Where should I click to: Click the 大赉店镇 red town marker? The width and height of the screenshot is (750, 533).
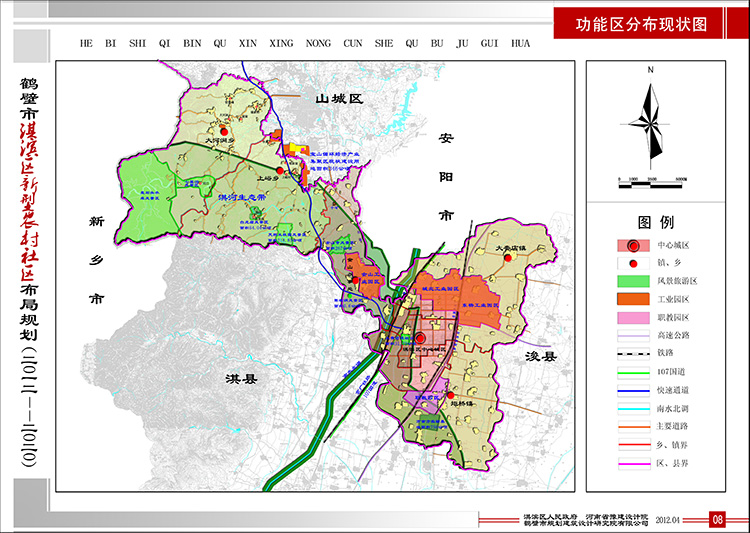click(509, 259)
